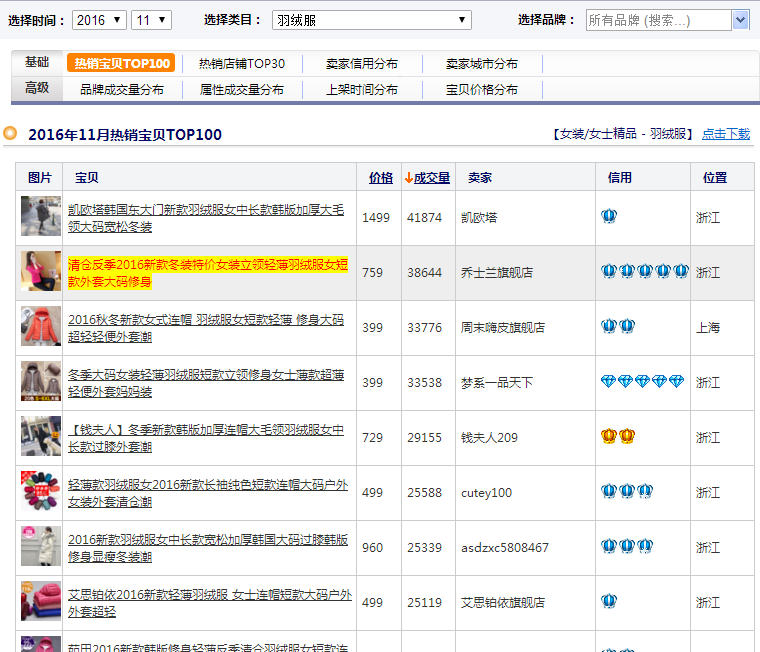This screenshot has height=652, width=760.
Task: Sort table by 价格 column header
Action: point(380,178)
